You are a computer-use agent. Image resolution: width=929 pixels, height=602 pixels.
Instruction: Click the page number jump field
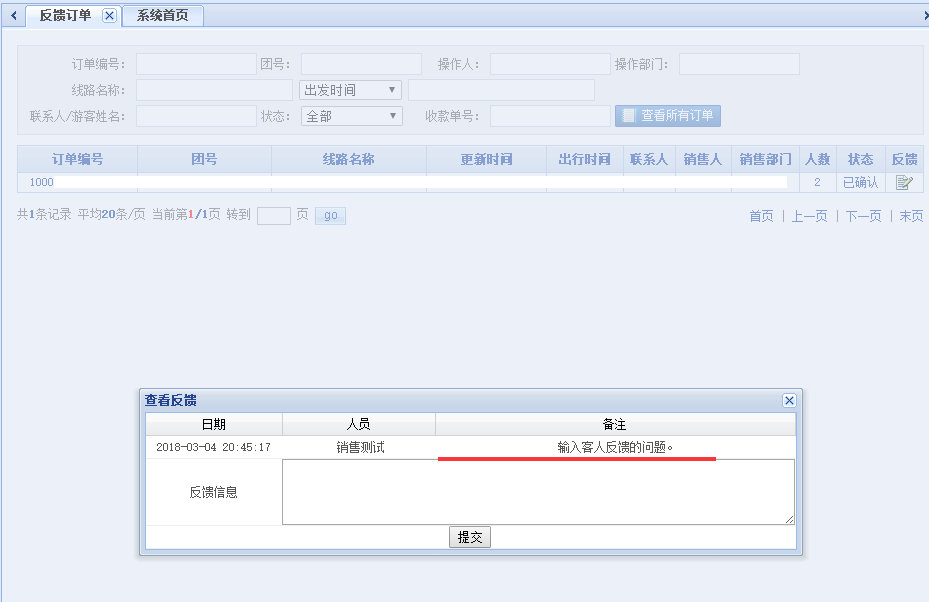274,216
